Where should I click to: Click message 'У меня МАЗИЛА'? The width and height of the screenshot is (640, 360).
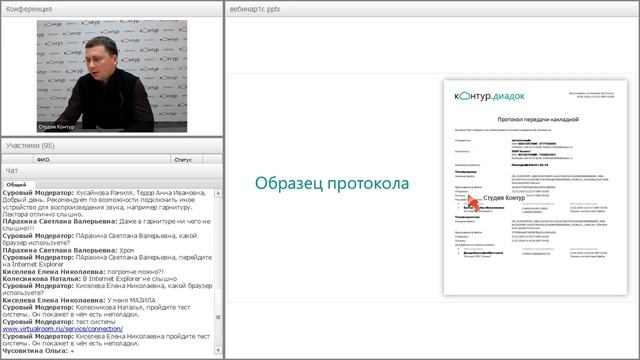pos(79,300)
